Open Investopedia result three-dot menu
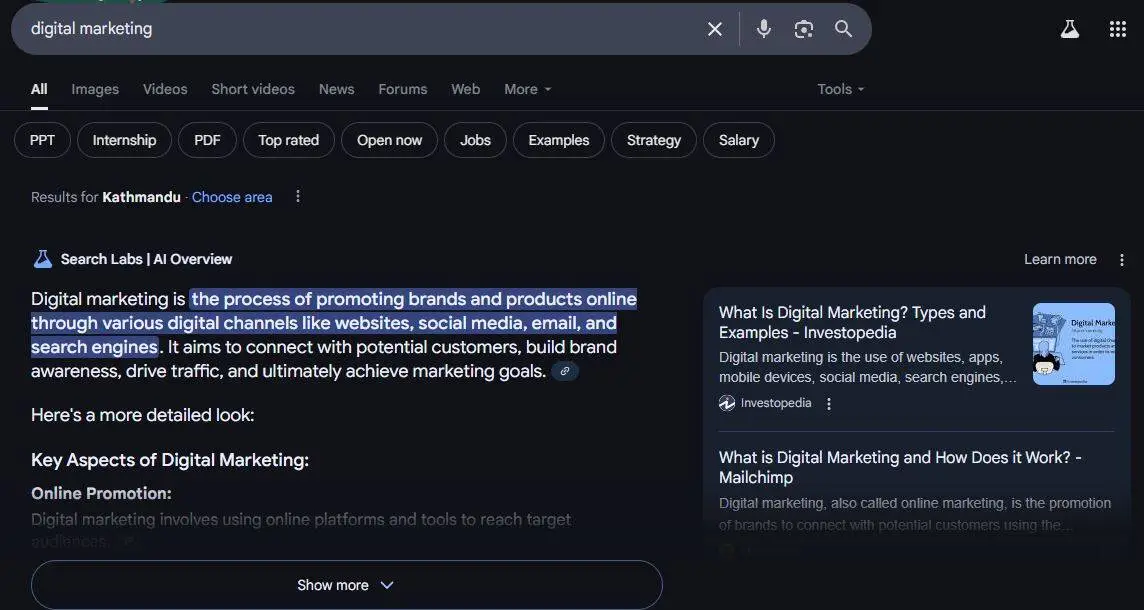Viewport: 1144px width, 610px height. (x=828, y=404)
